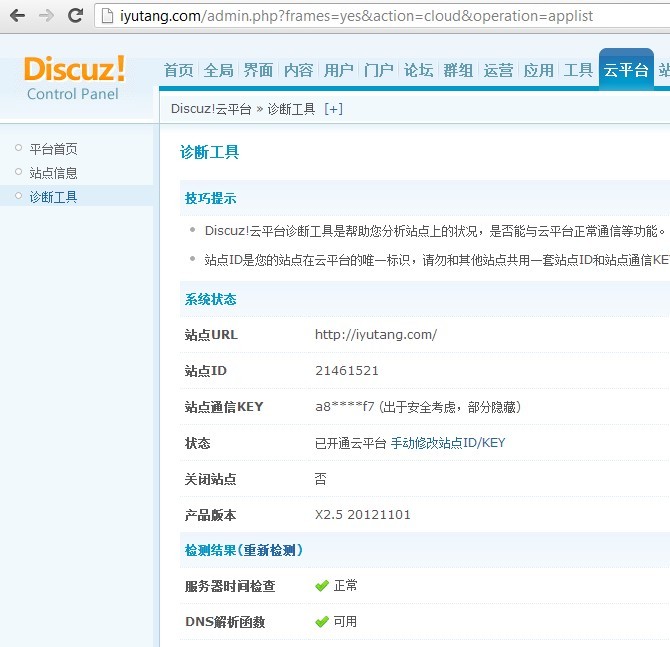
Task: Open the 工具 top menu tab
Action: tap(578, 70)
